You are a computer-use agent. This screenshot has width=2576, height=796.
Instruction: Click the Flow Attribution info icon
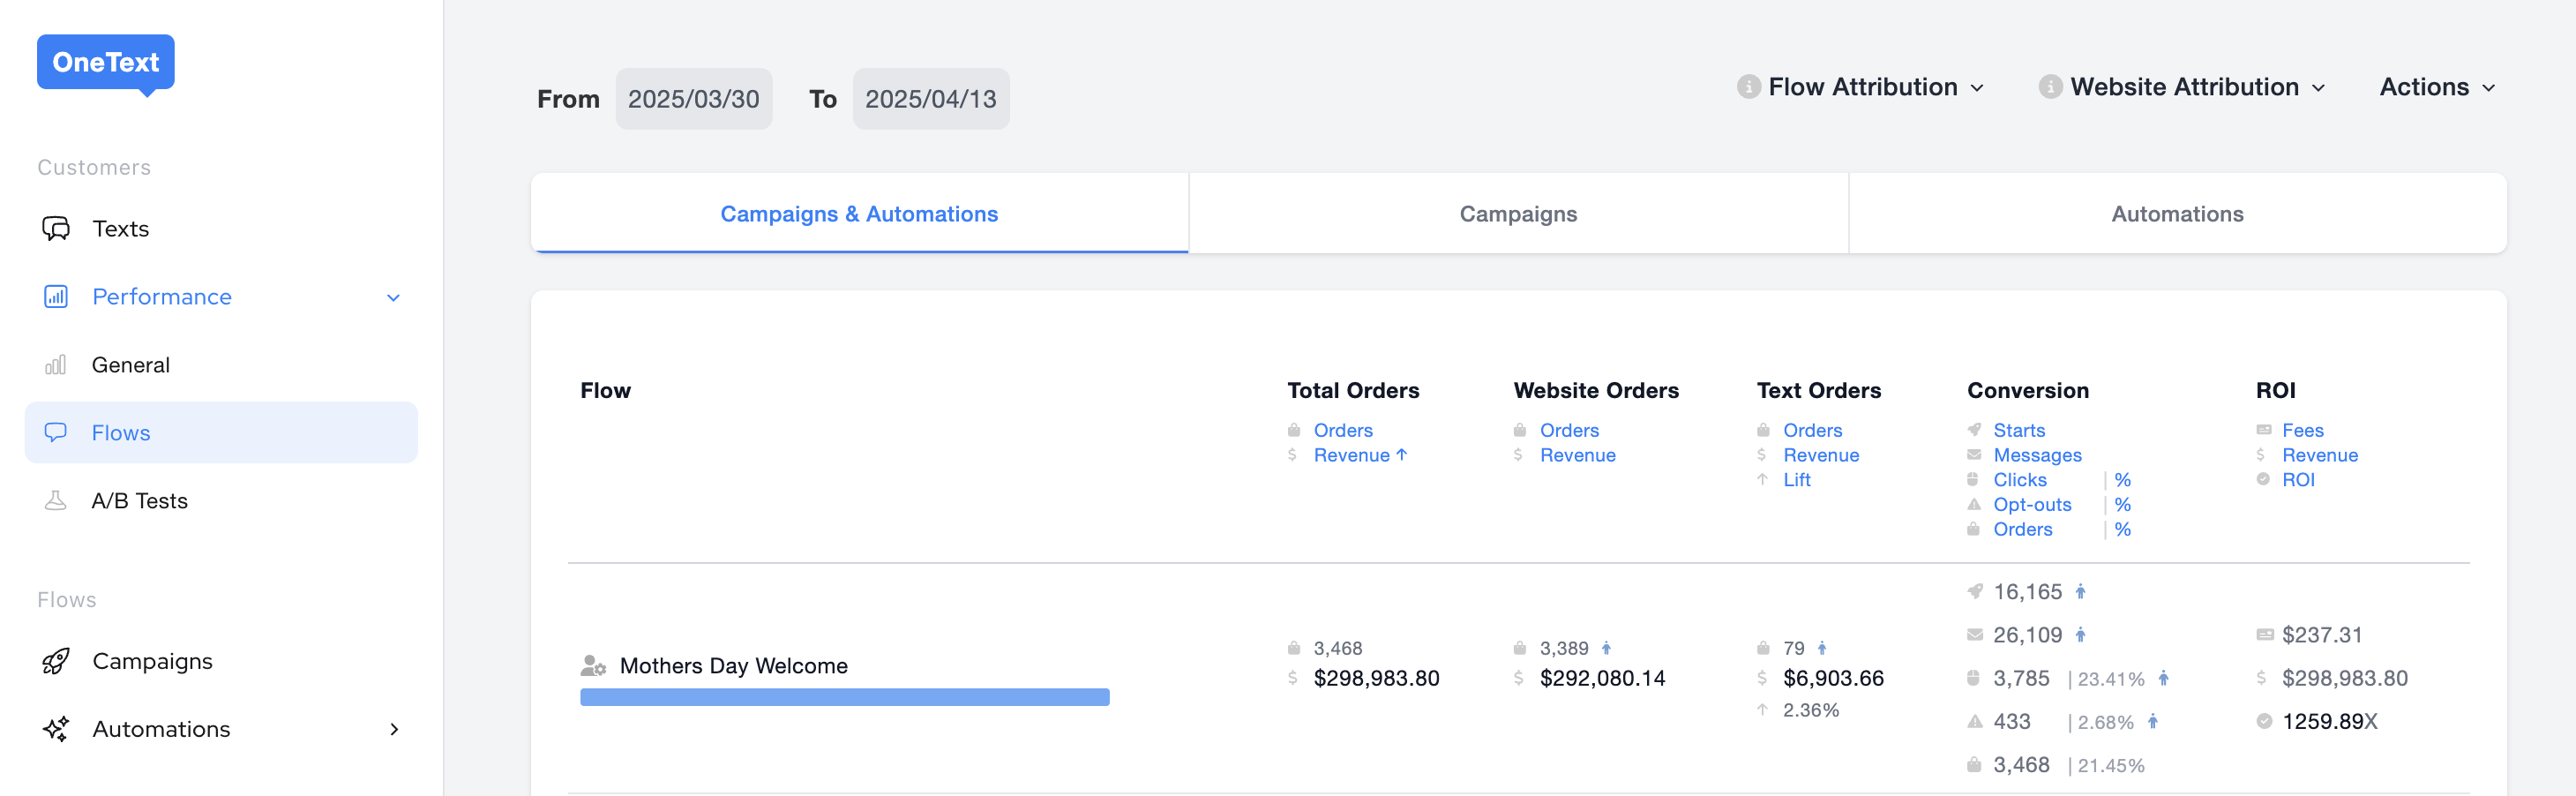[1748, 87]
